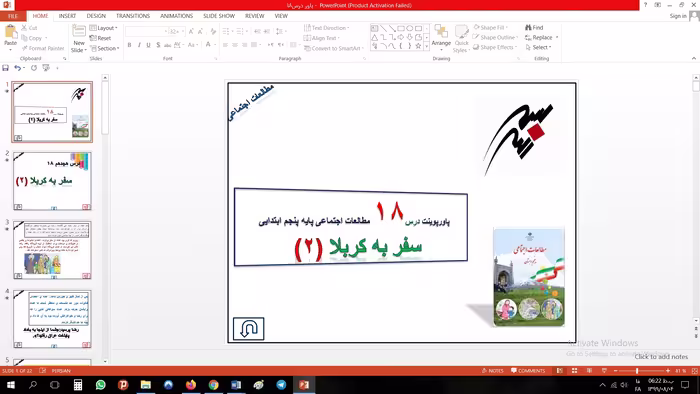Image resolution: width=700 pixels, height=394 pixels.
Task: Click the return arrow action button on slide
Action: tap(249, 329)
